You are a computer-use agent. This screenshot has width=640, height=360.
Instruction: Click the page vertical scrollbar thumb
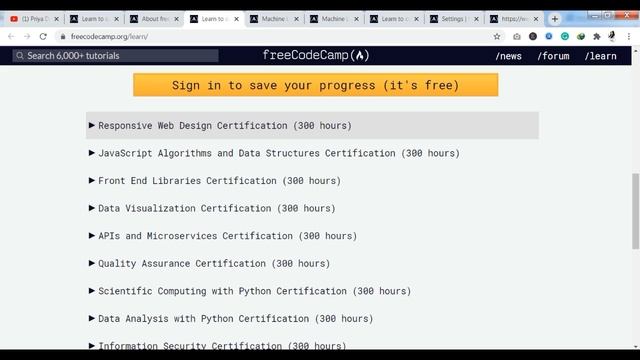pyautogui.click(x=636, y=211)
